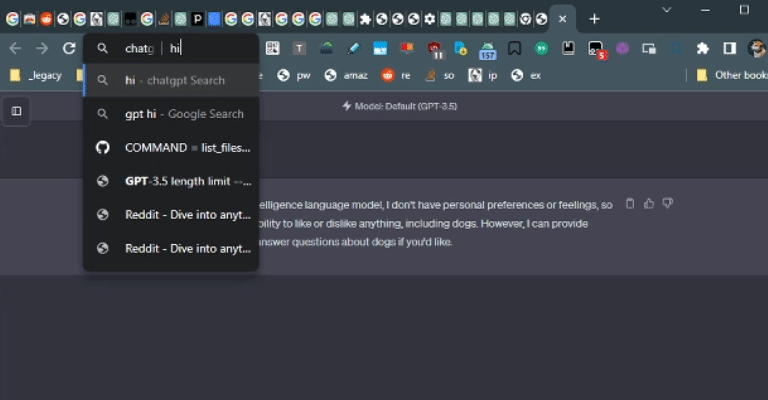The image size is (768, 400).
Task: Open the _legacy bookmarks folder
Action: click(x=37, y=75)
